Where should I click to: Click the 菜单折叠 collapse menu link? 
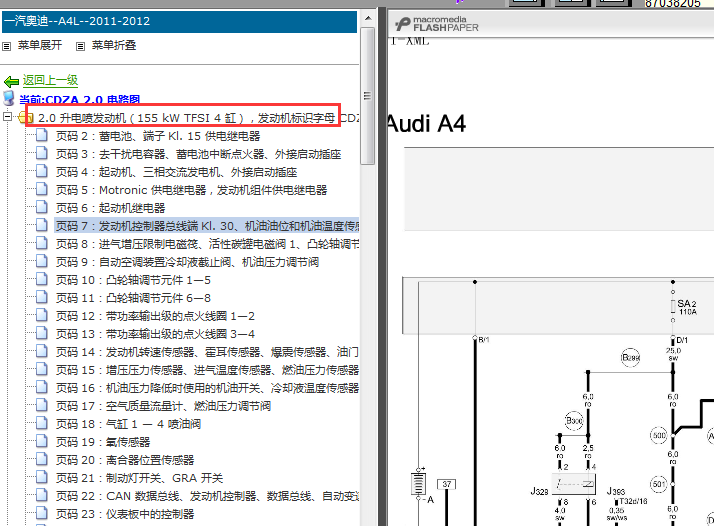(x=114, y=45)
